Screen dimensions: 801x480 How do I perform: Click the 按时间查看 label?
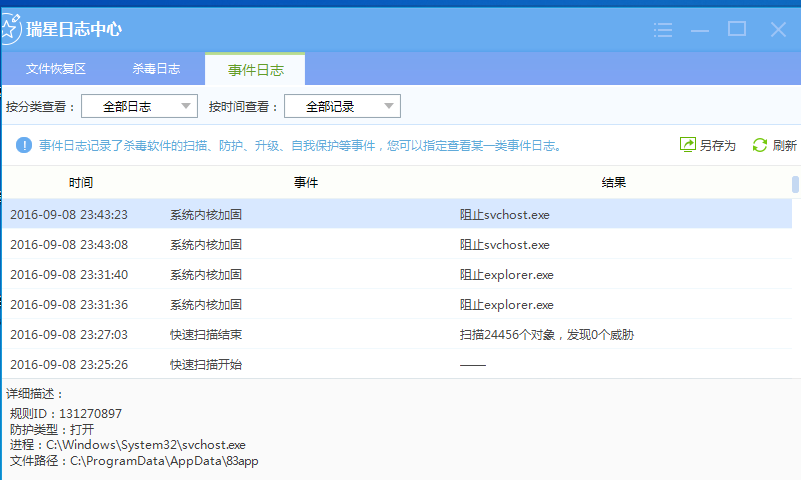click(243, 107)
